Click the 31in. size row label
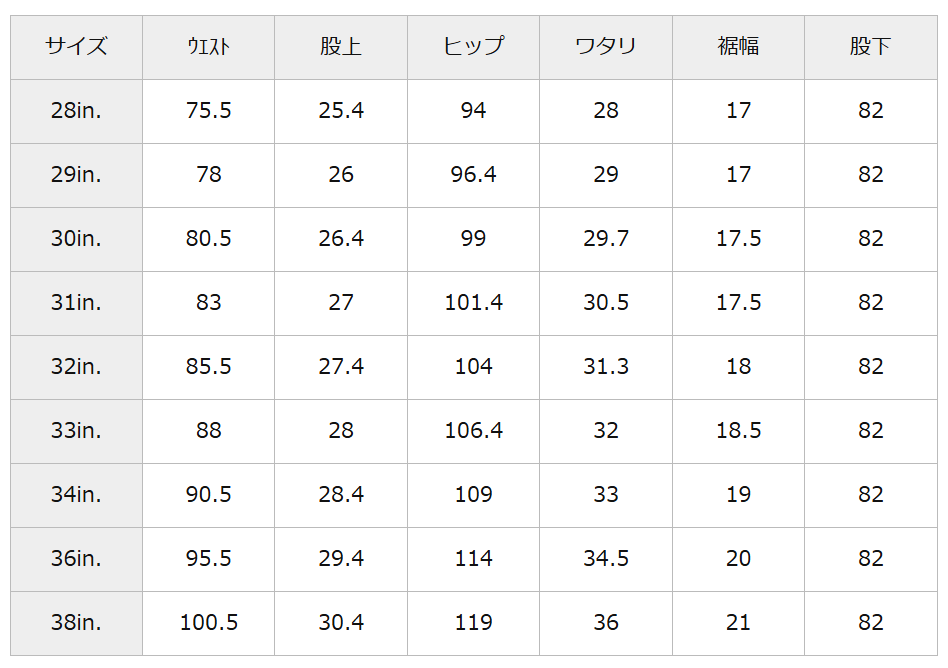 pos(76,302)
